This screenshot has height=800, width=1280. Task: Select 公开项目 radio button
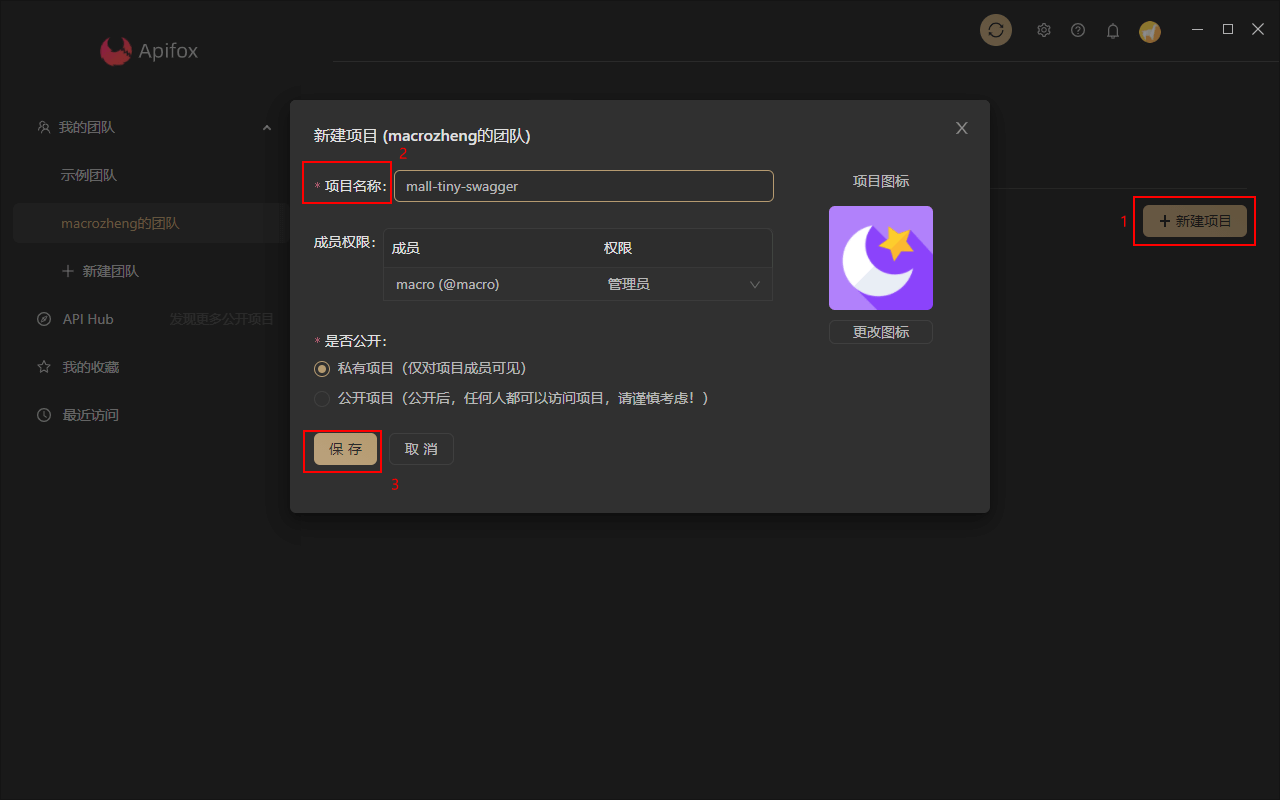[322, 398]
